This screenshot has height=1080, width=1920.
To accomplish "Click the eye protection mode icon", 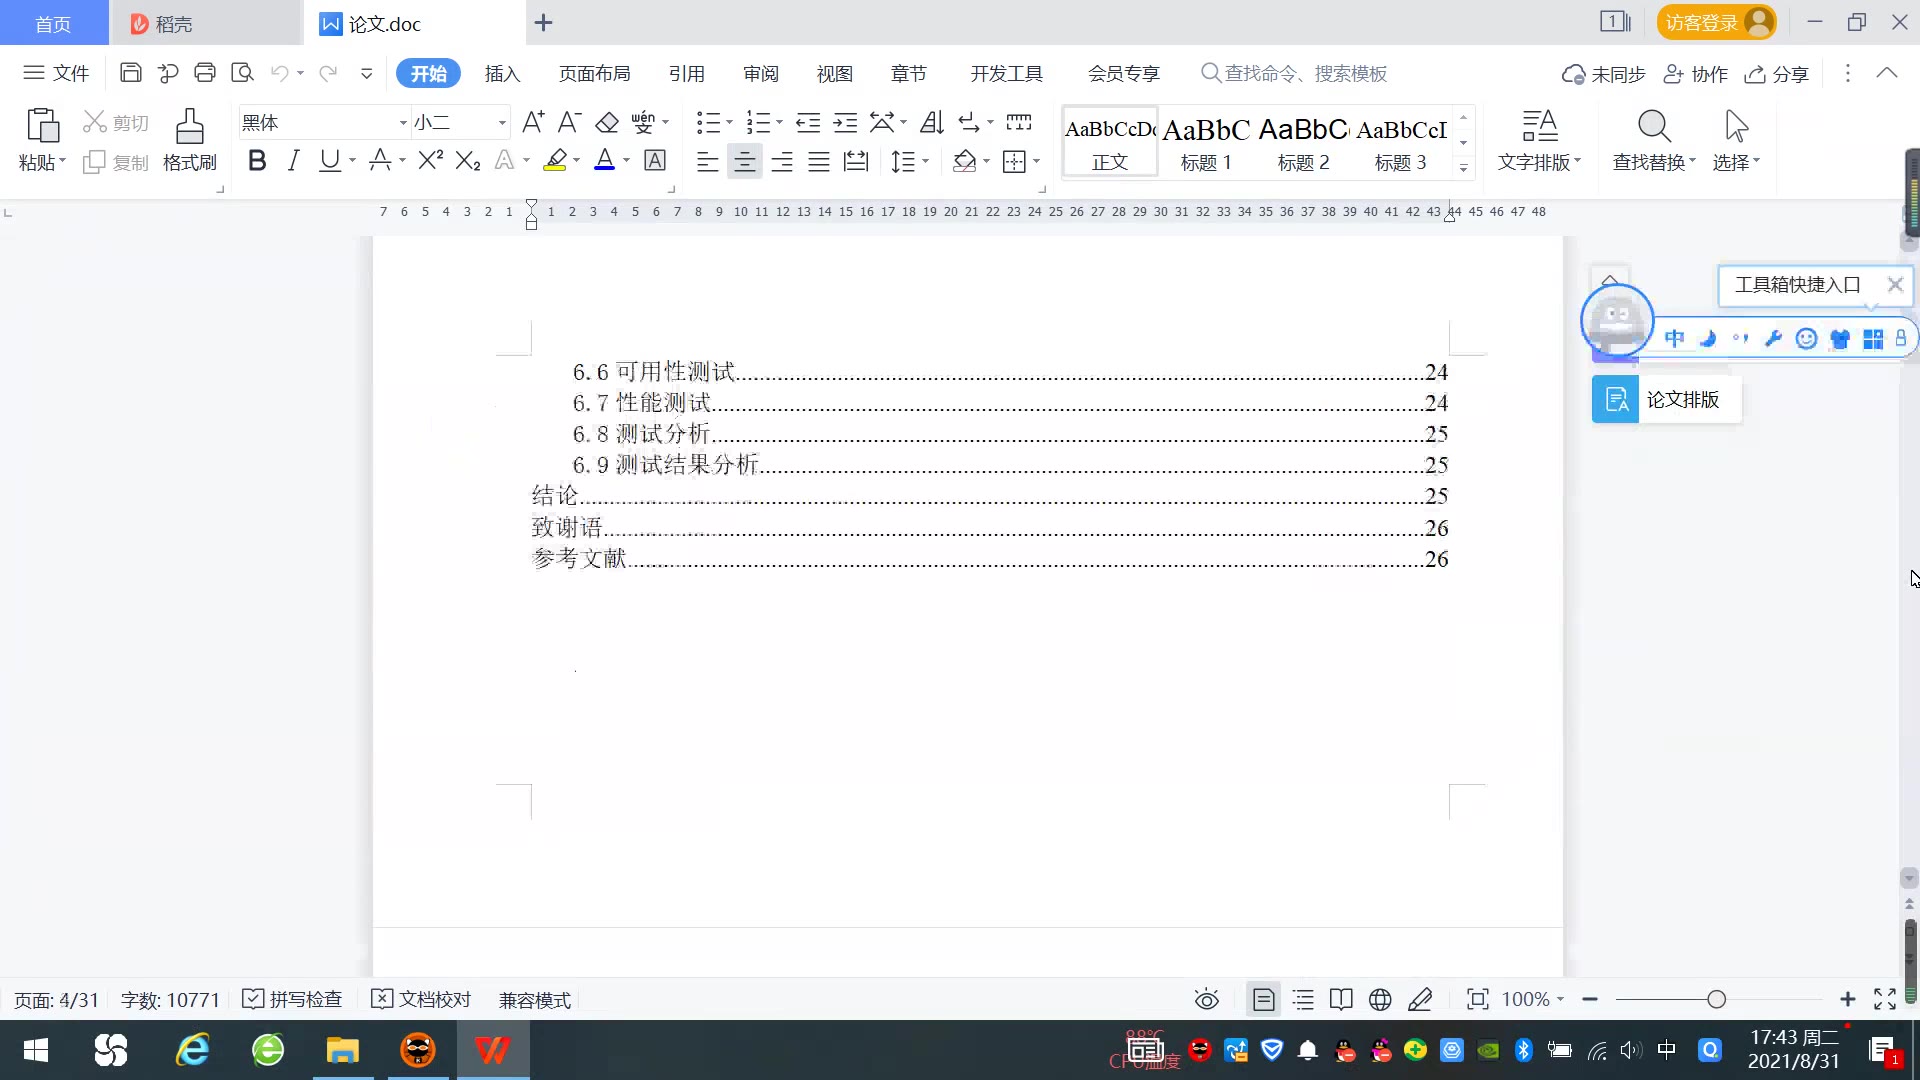I will point(1207,999).
